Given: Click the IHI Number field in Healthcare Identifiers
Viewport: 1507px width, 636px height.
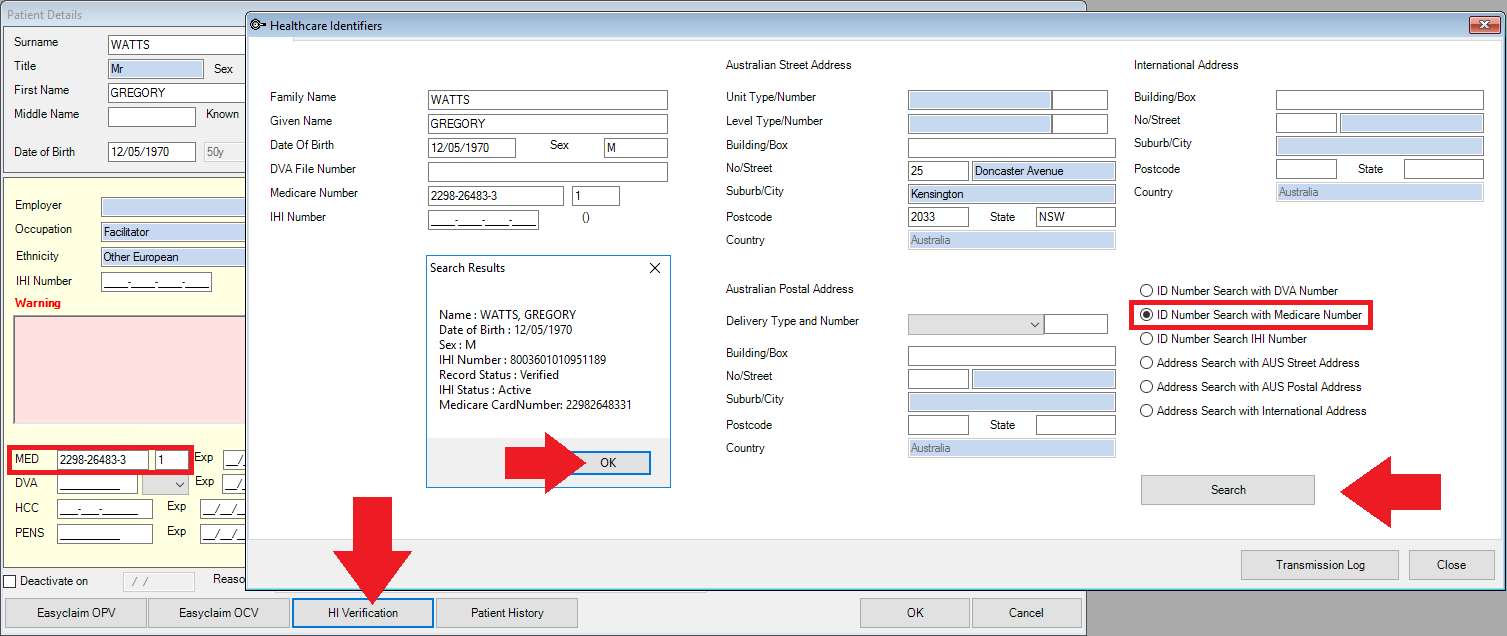Looking at the screenshot, I should tap(483, 220).
